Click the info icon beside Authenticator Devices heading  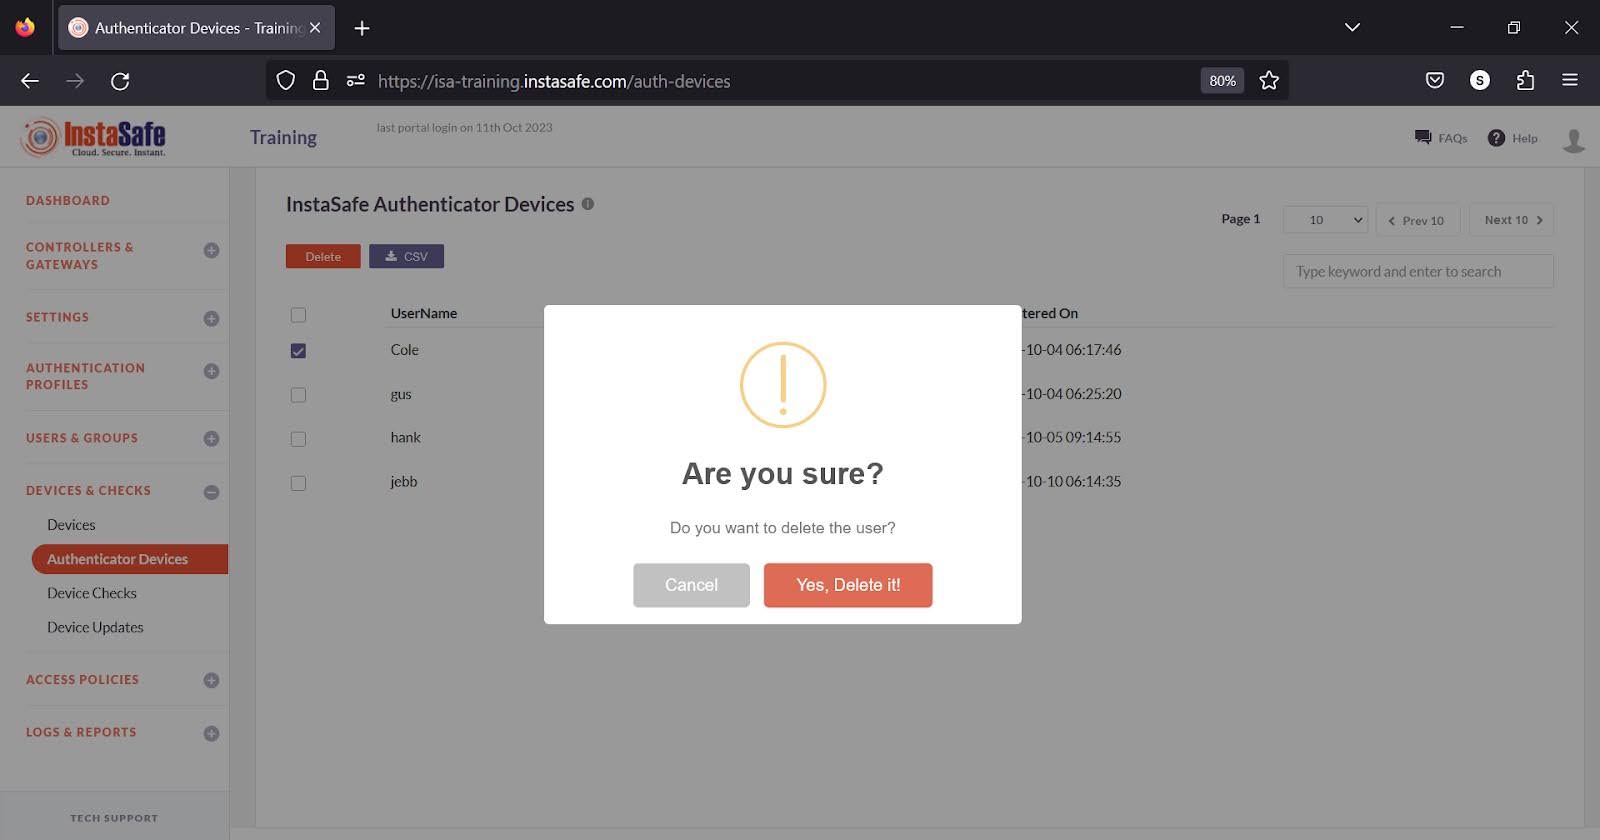click(x=588, y=204)
